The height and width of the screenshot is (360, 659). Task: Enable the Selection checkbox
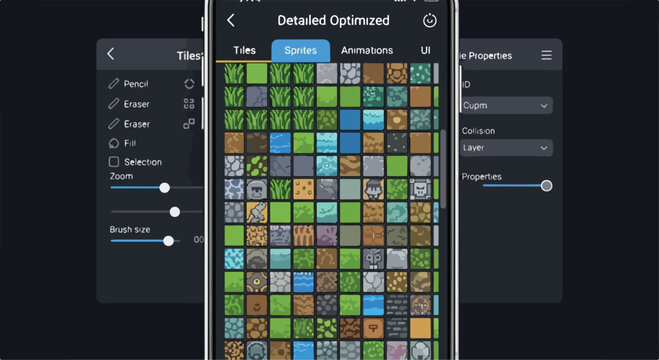(x=114, y=162)
